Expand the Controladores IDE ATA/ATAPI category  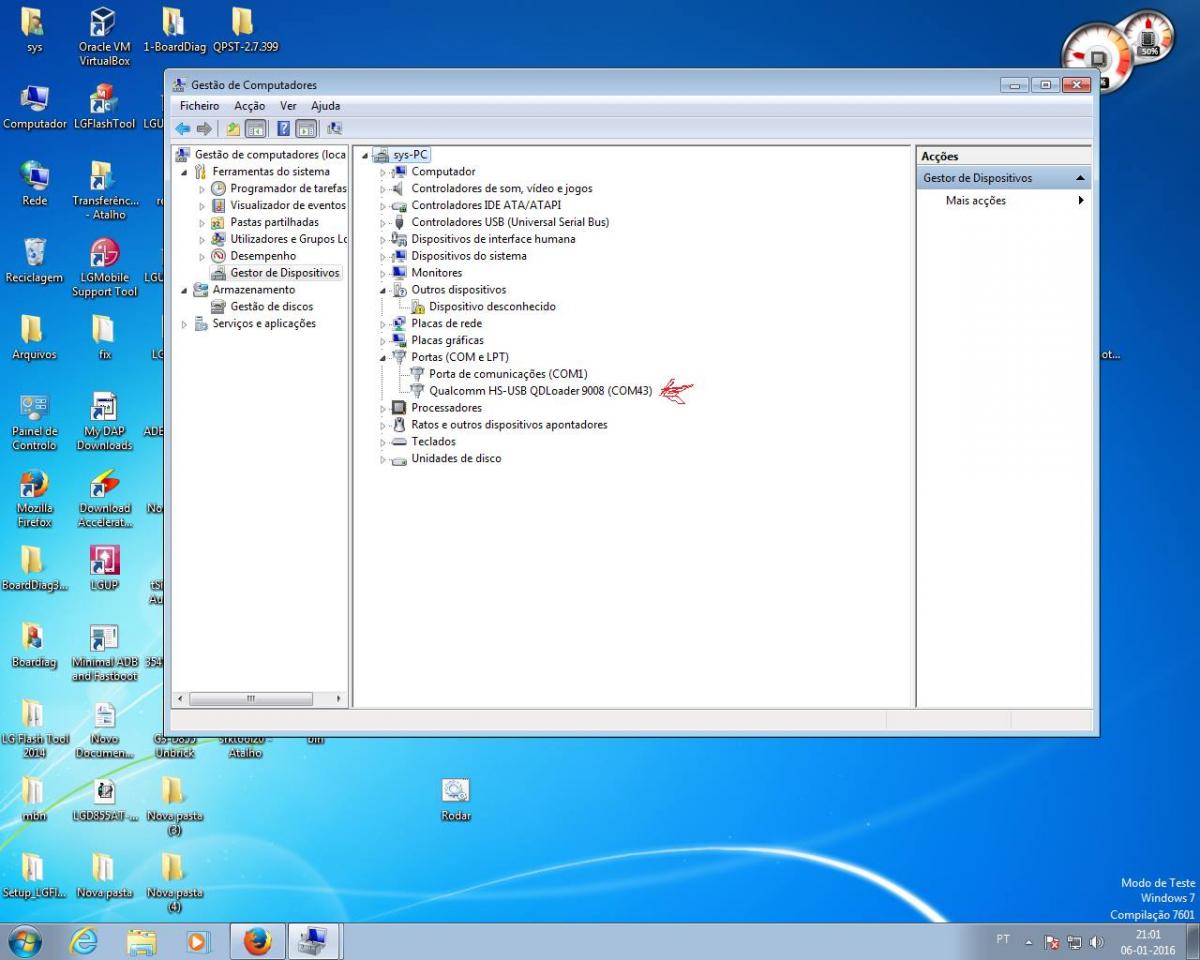[383, 206]
